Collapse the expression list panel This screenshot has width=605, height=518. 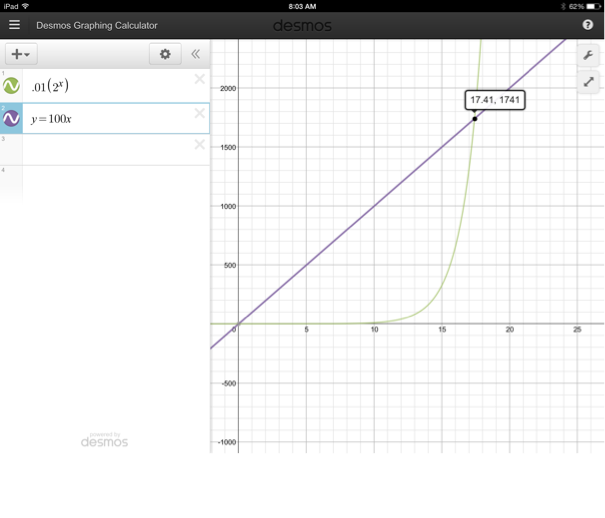[x=196, y=54]
